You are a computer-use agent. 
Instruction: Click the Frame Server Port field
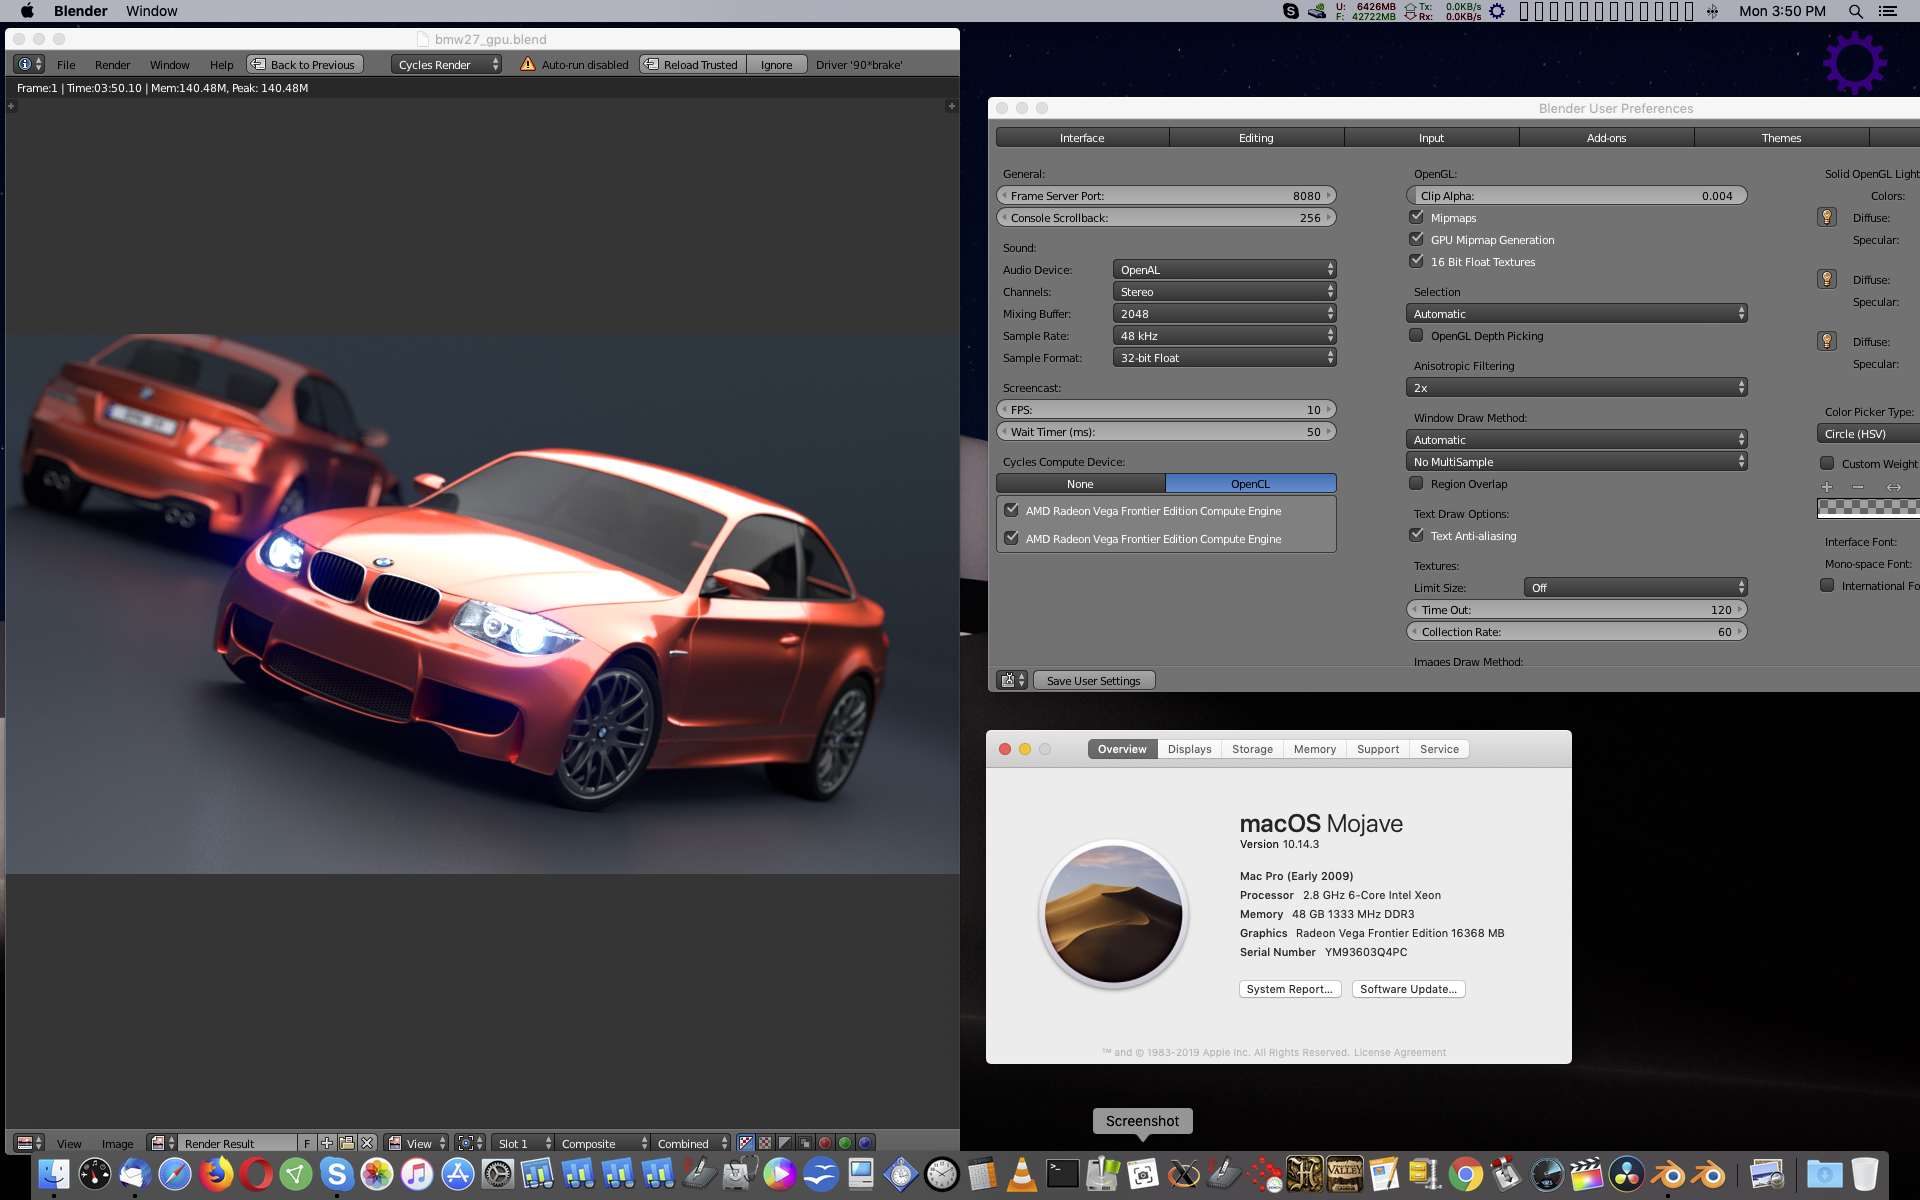[x=1166, y=195]
